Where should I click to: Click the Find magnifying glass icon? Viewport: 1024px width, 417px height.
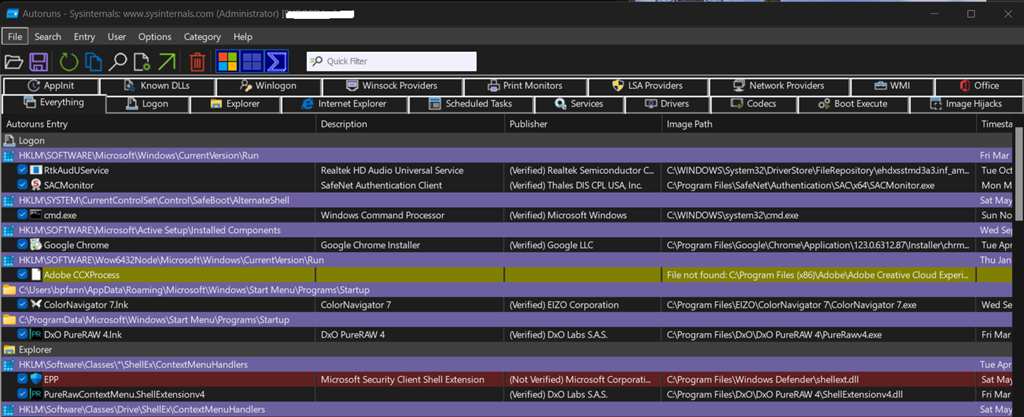click(118, 62)
